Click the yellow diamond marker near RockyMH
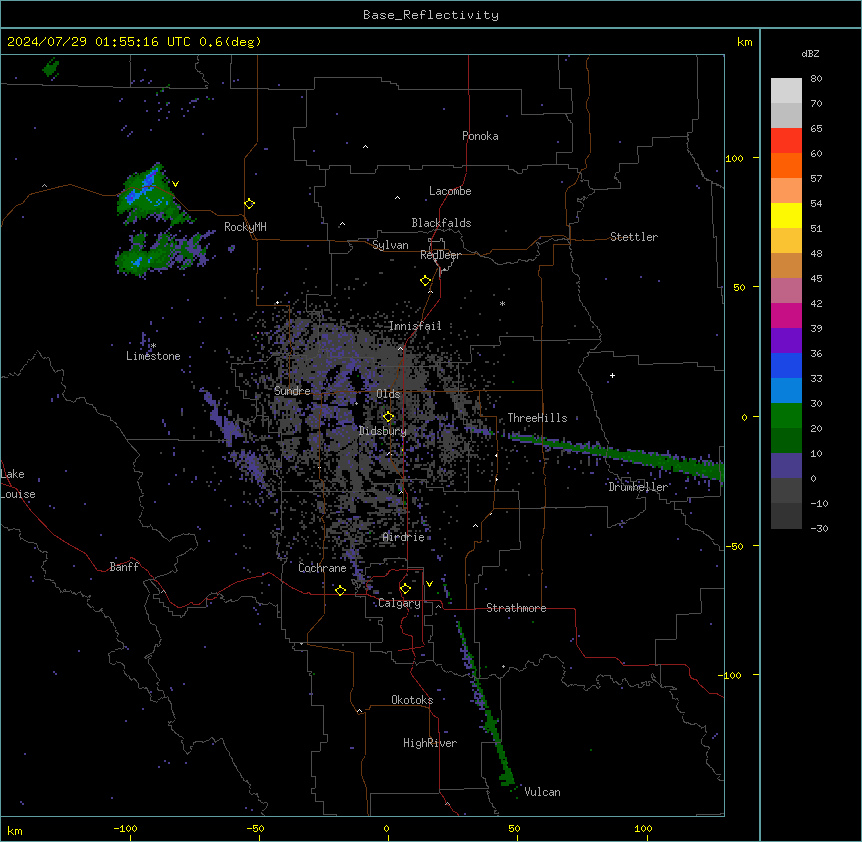Viewport: 862px width, 842px height. click(x=250, y=204)
